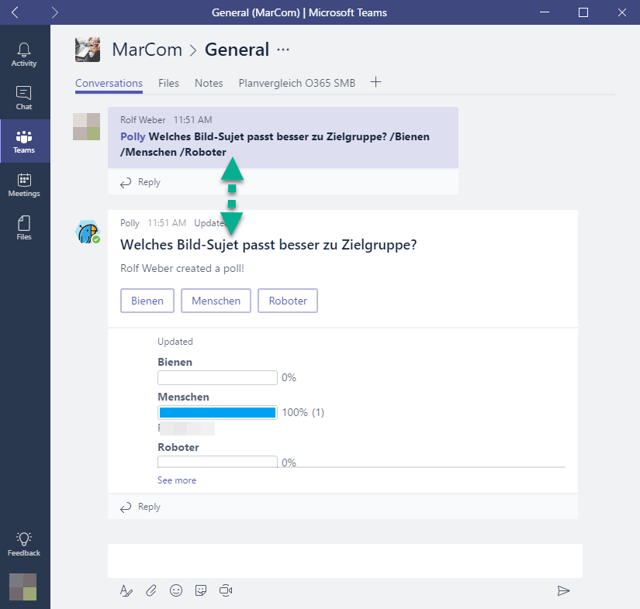Open the Planvergleich O365 SMB tab
Image resolution: width=640 pixels, height=609 pixels.
point(296,83)
